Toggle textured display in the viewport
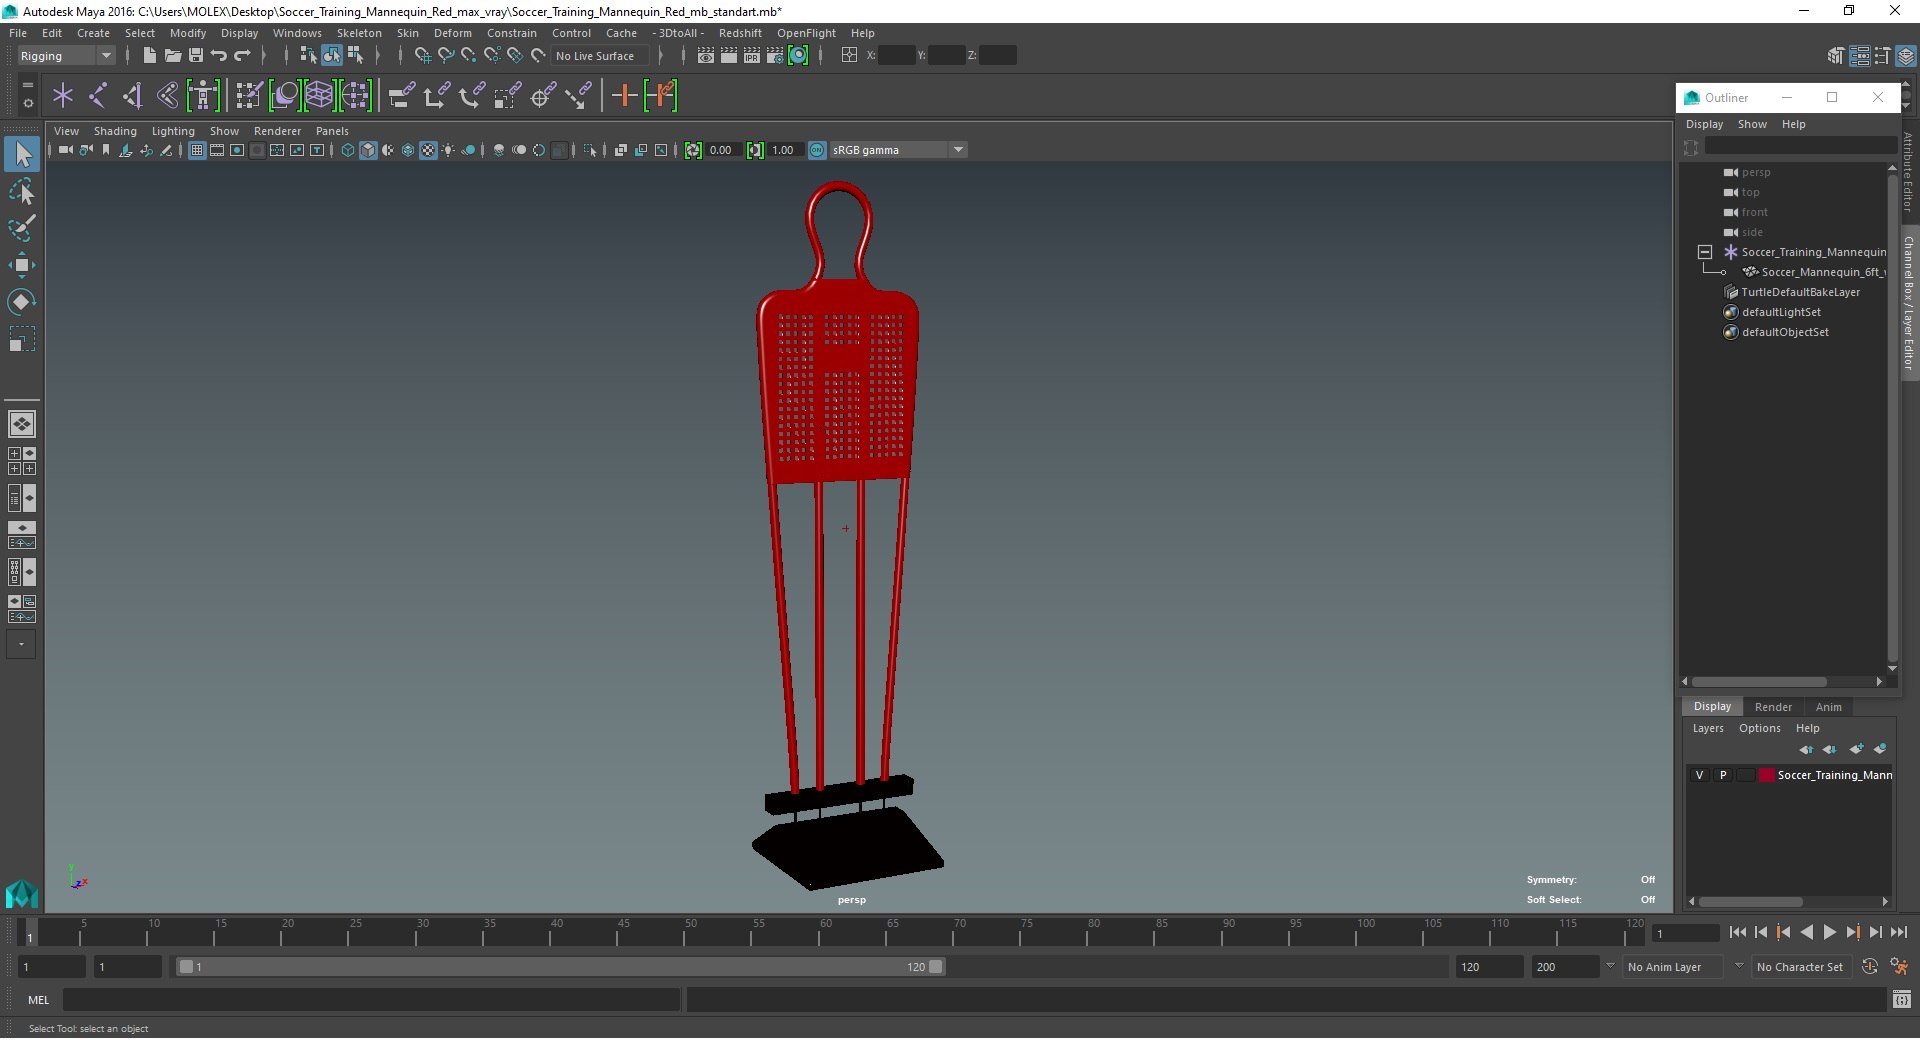The height and width of the screenshot is (1040, 1920). (428, 150)
